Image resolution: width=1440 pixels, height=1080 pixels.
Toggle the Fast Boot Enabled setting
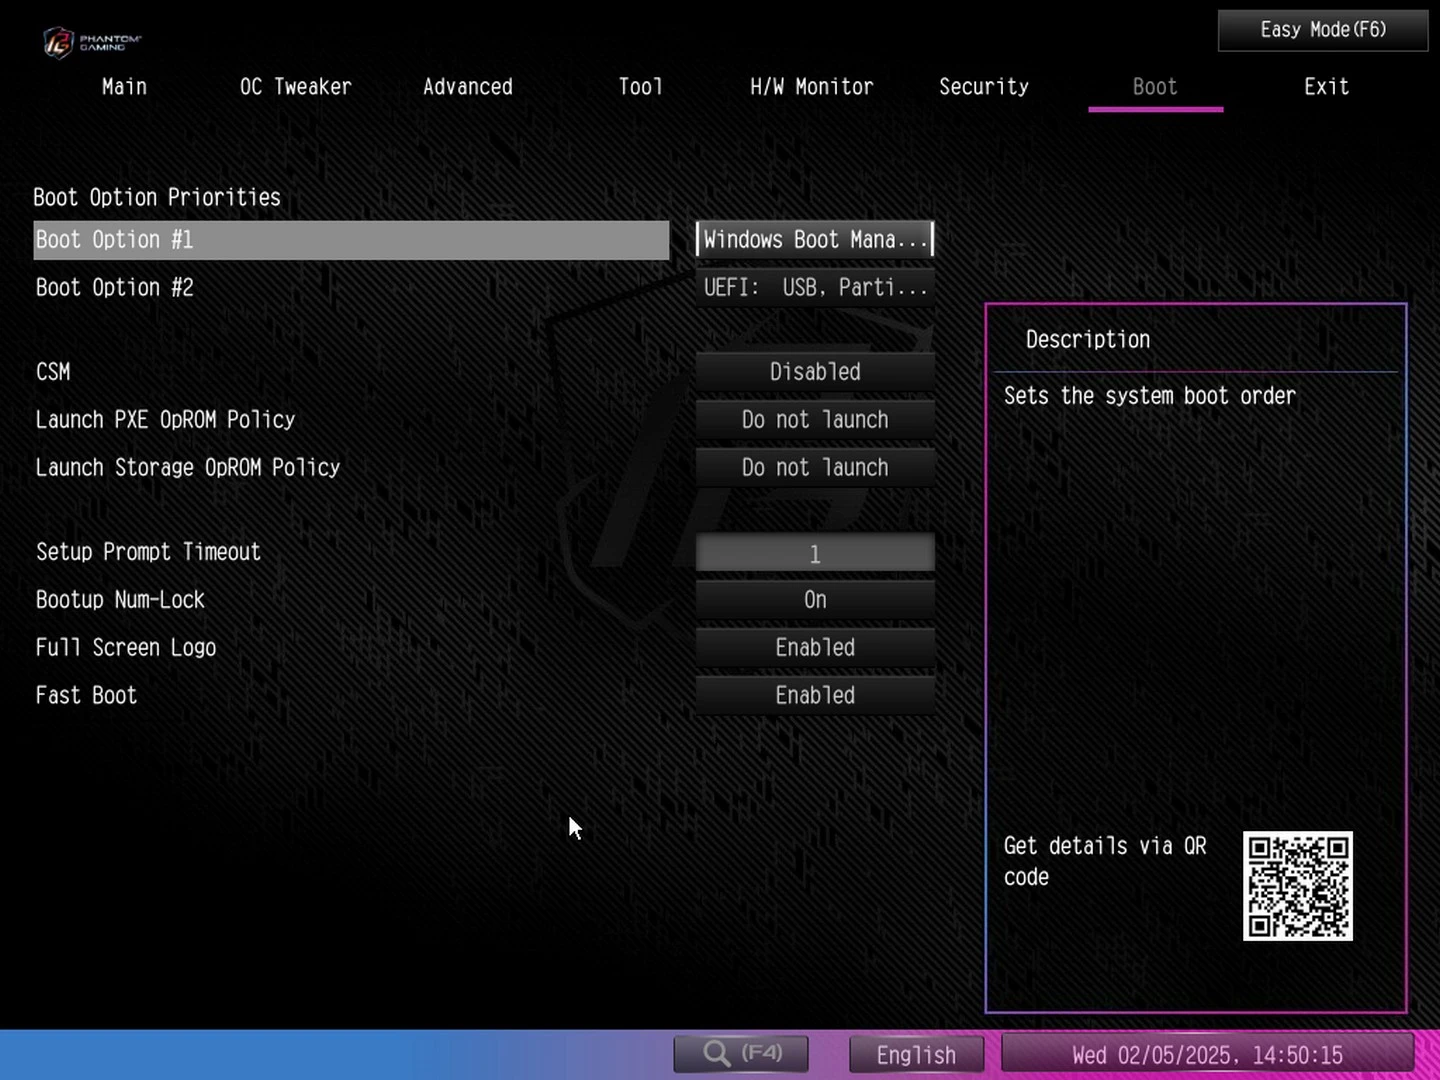815,695
